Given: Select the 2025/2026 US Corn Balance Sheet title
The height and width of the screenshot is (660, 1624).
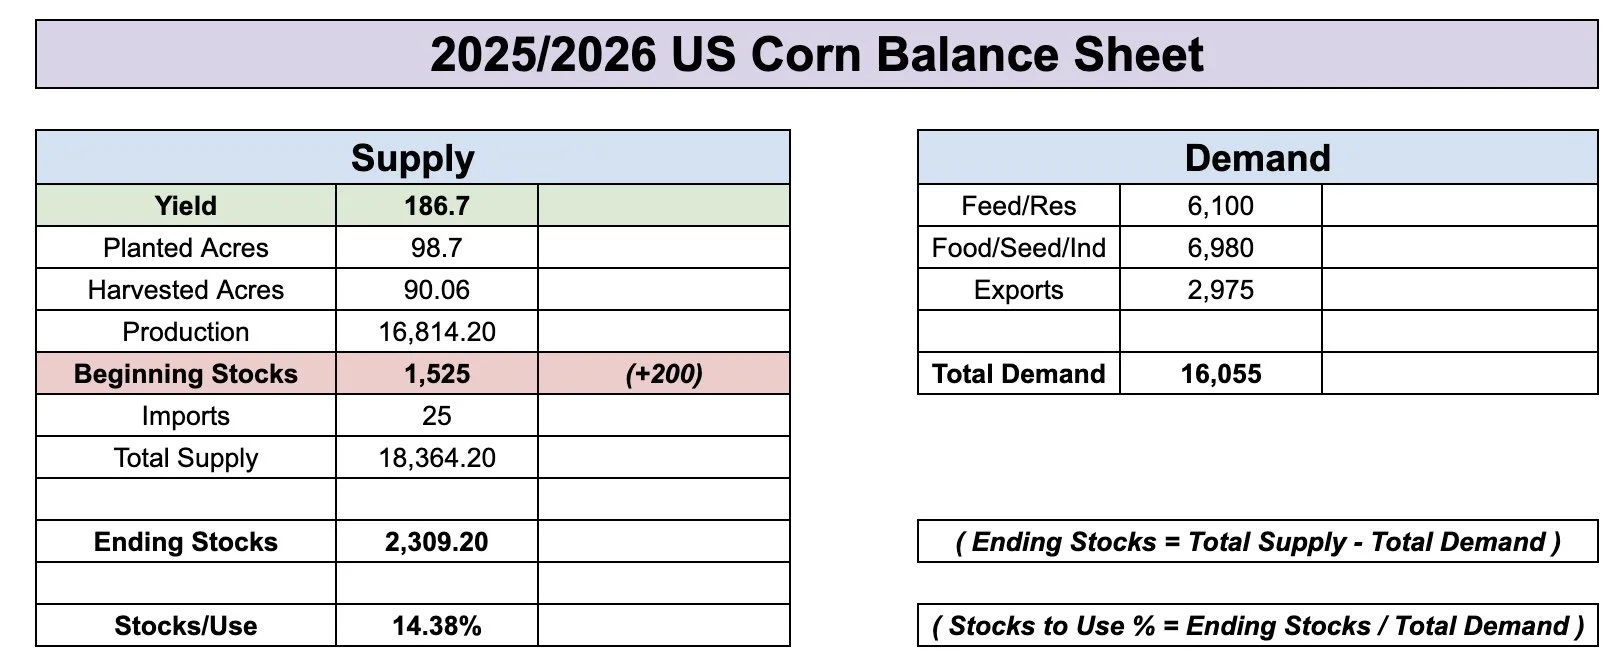Looking at the screenshot, I should click(816, 54).
